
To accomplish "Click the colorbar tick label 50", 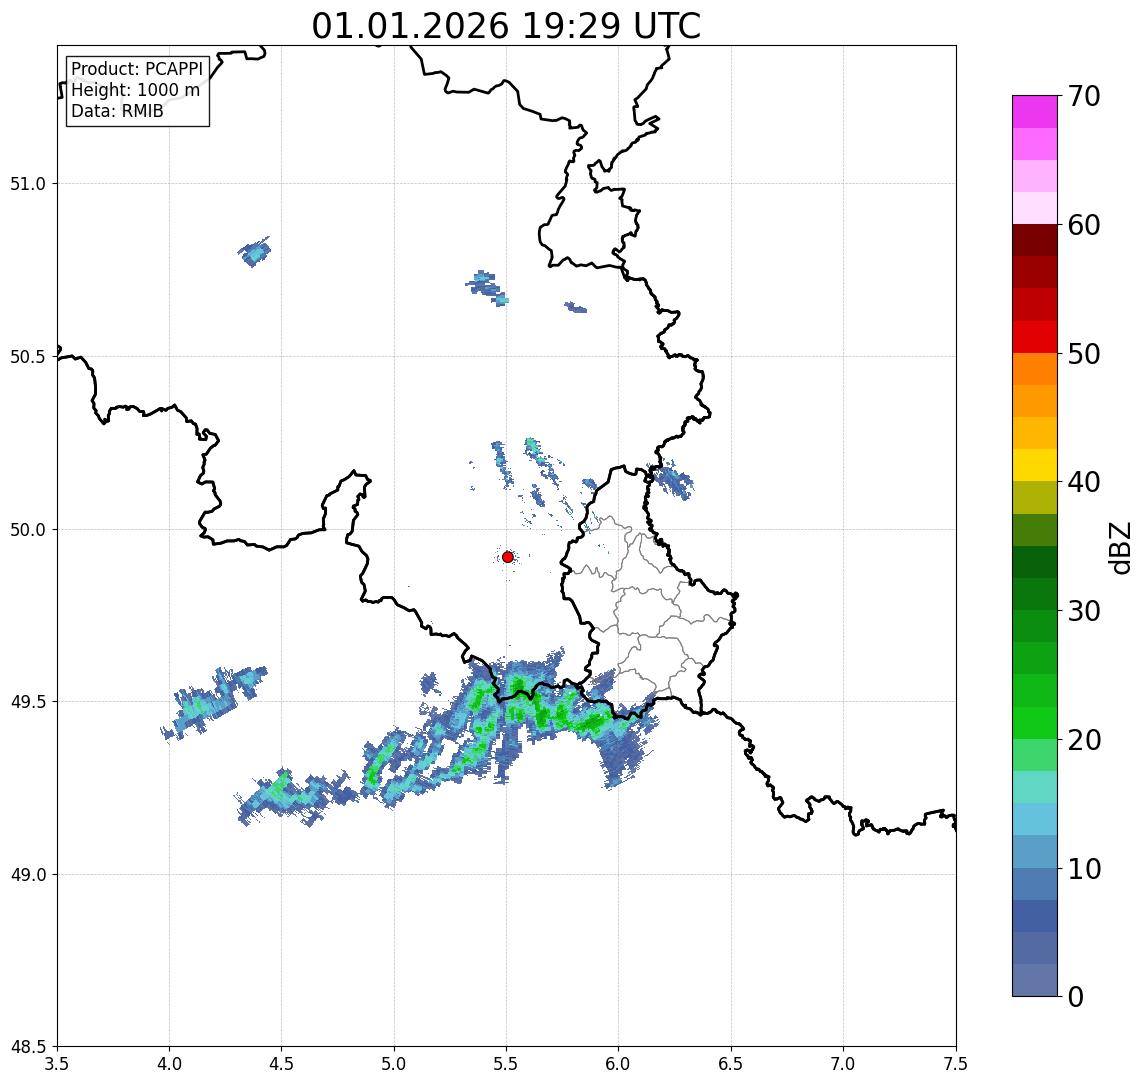I will (1084, 354).
